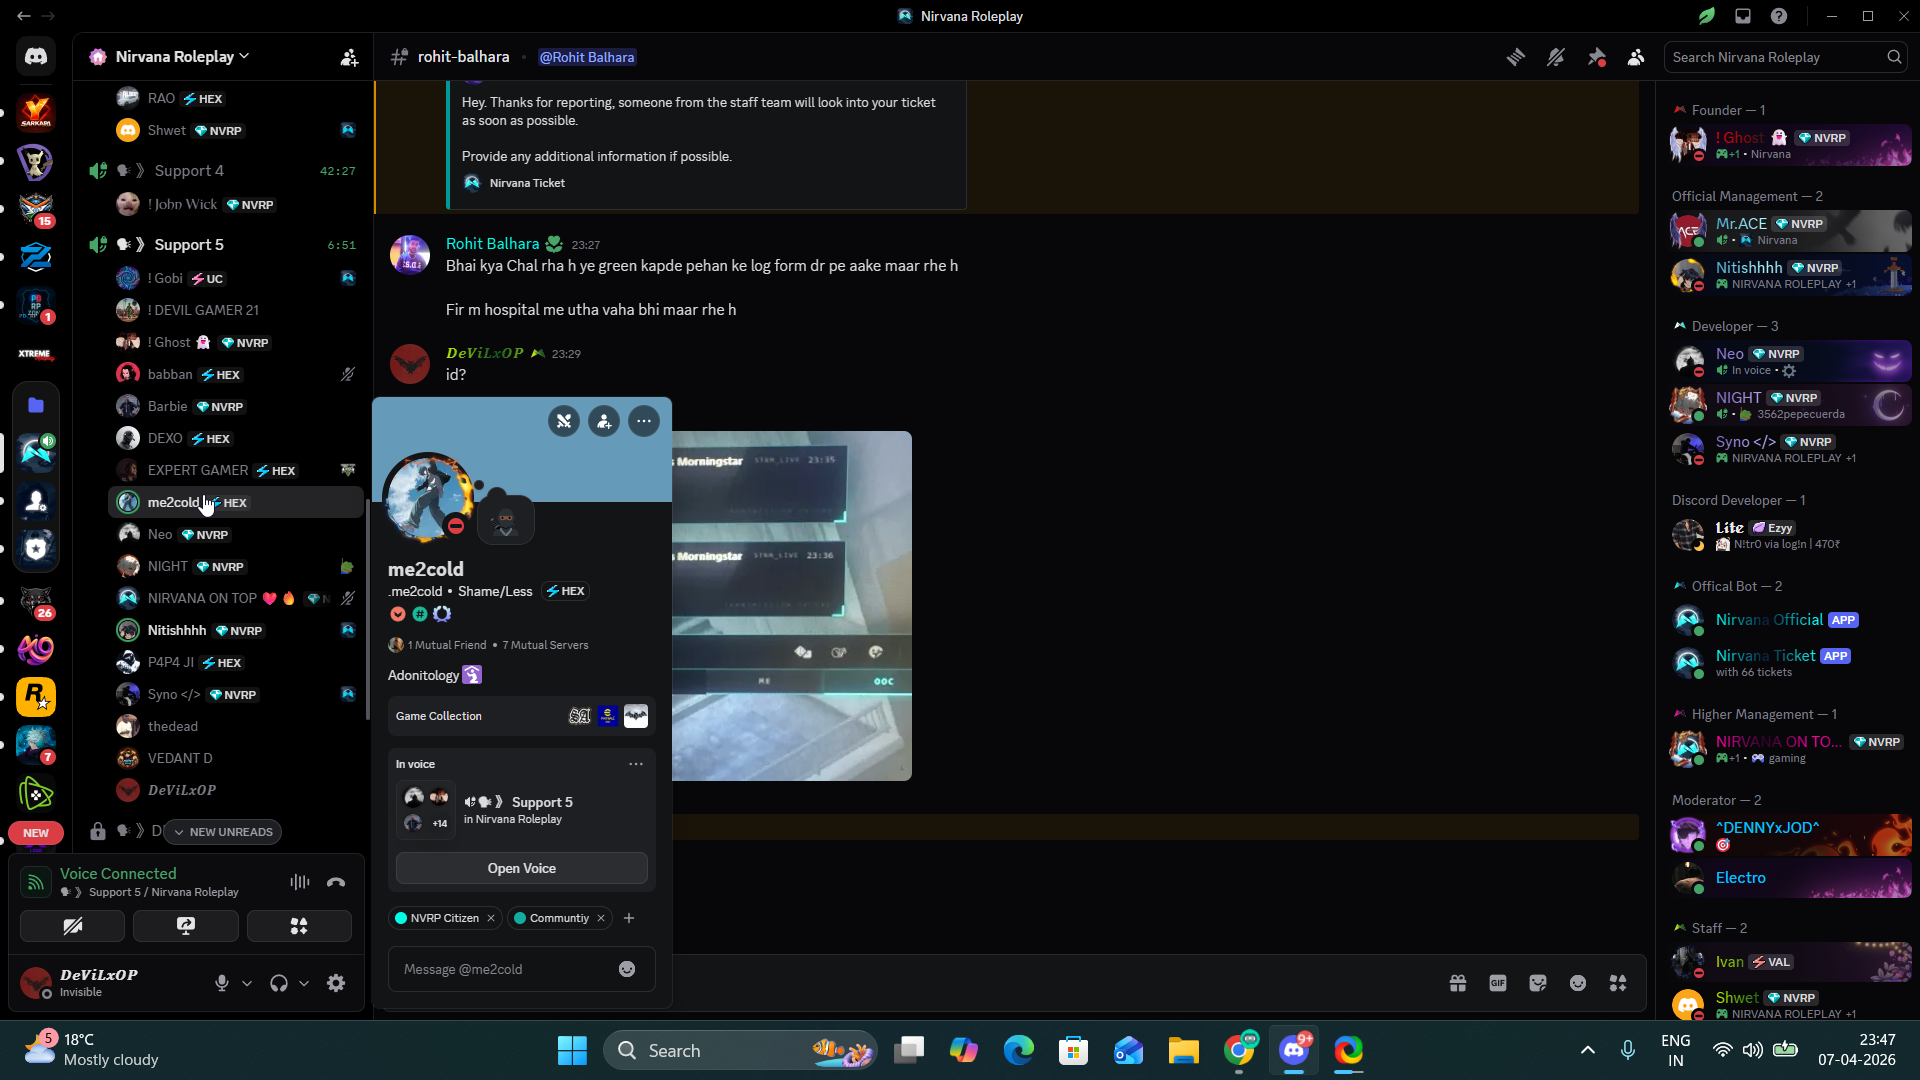Select EXPERT GAMER in the voice list
The width and height of the screenshot is (1920, 1080).
tap(236, 471)
